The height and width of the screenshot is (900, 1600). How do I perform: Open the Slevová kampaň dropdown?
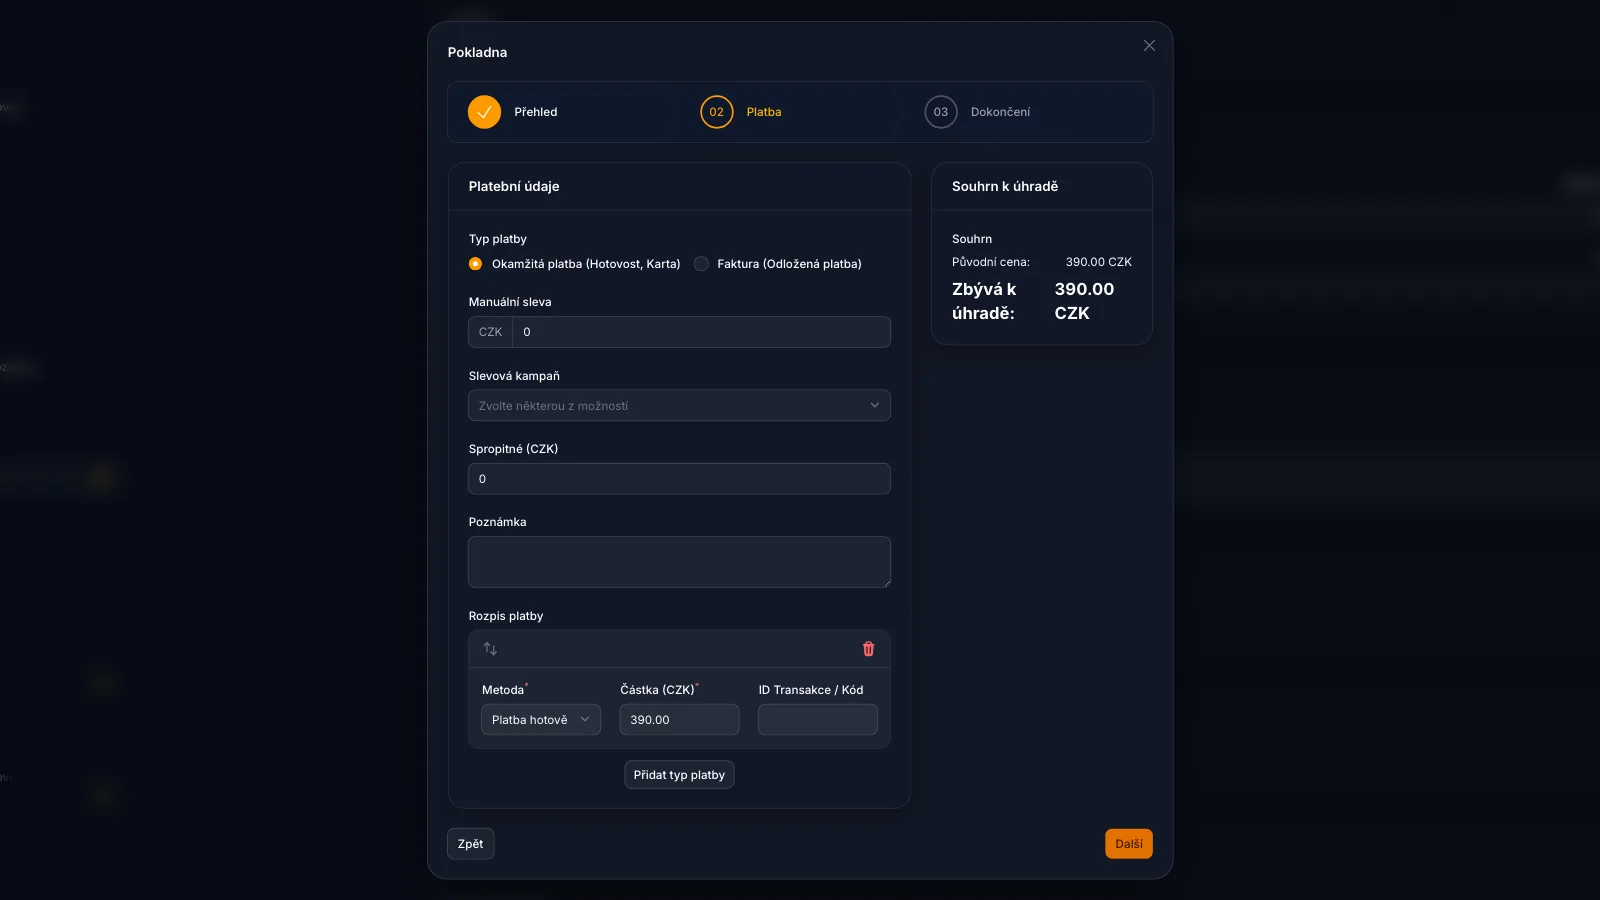[679, 405]
